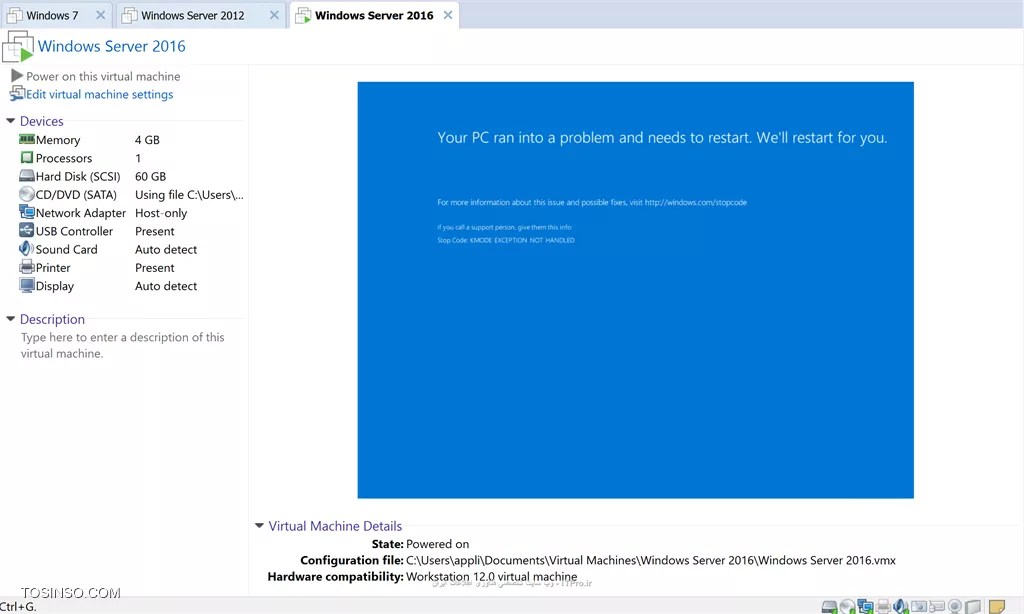The width and height of the screenshot is (1024, 614).
Task: Close the Windows Server 2012 tab
Action: [x=274, y=15]
